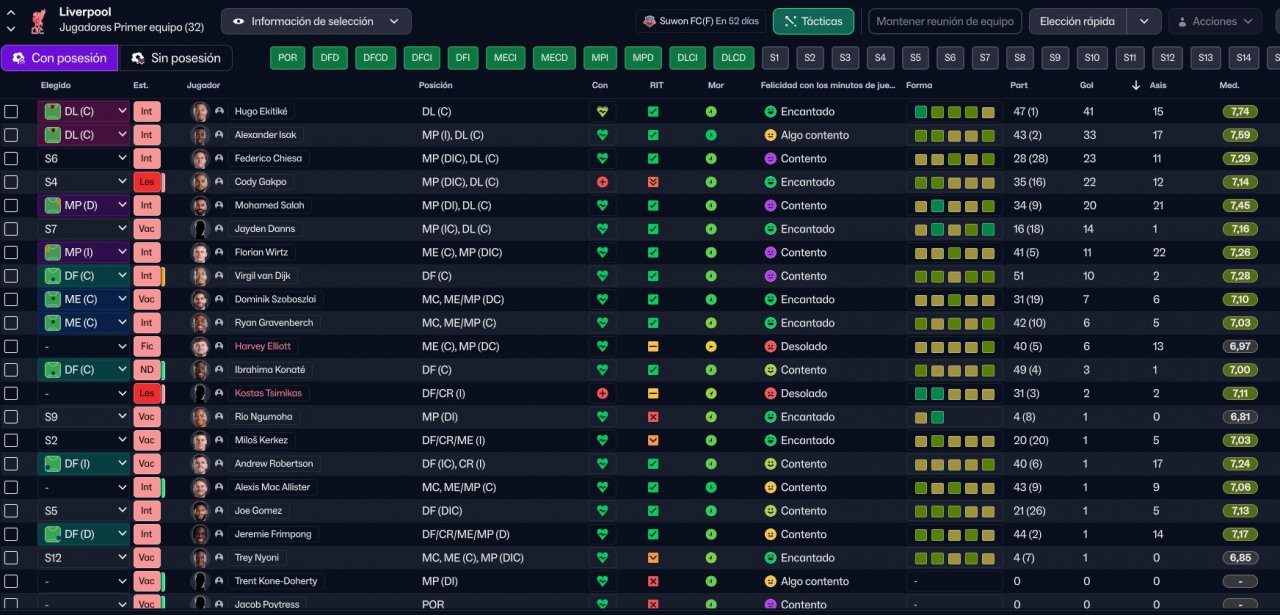The image size is (1280, 615).
Task: Select the DLCD position filter
Action: (x=733, y=58)
